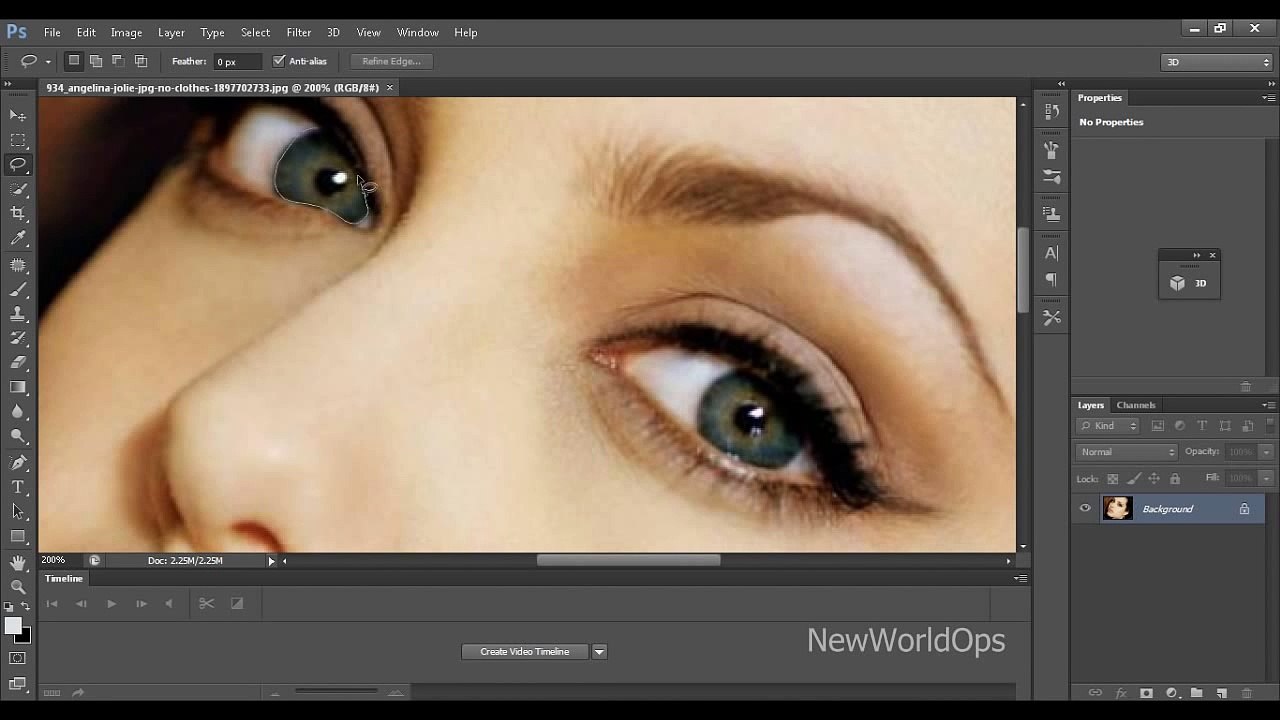Select the Pen tool
The image size is (1280, 720).
[x=18, y=463]
